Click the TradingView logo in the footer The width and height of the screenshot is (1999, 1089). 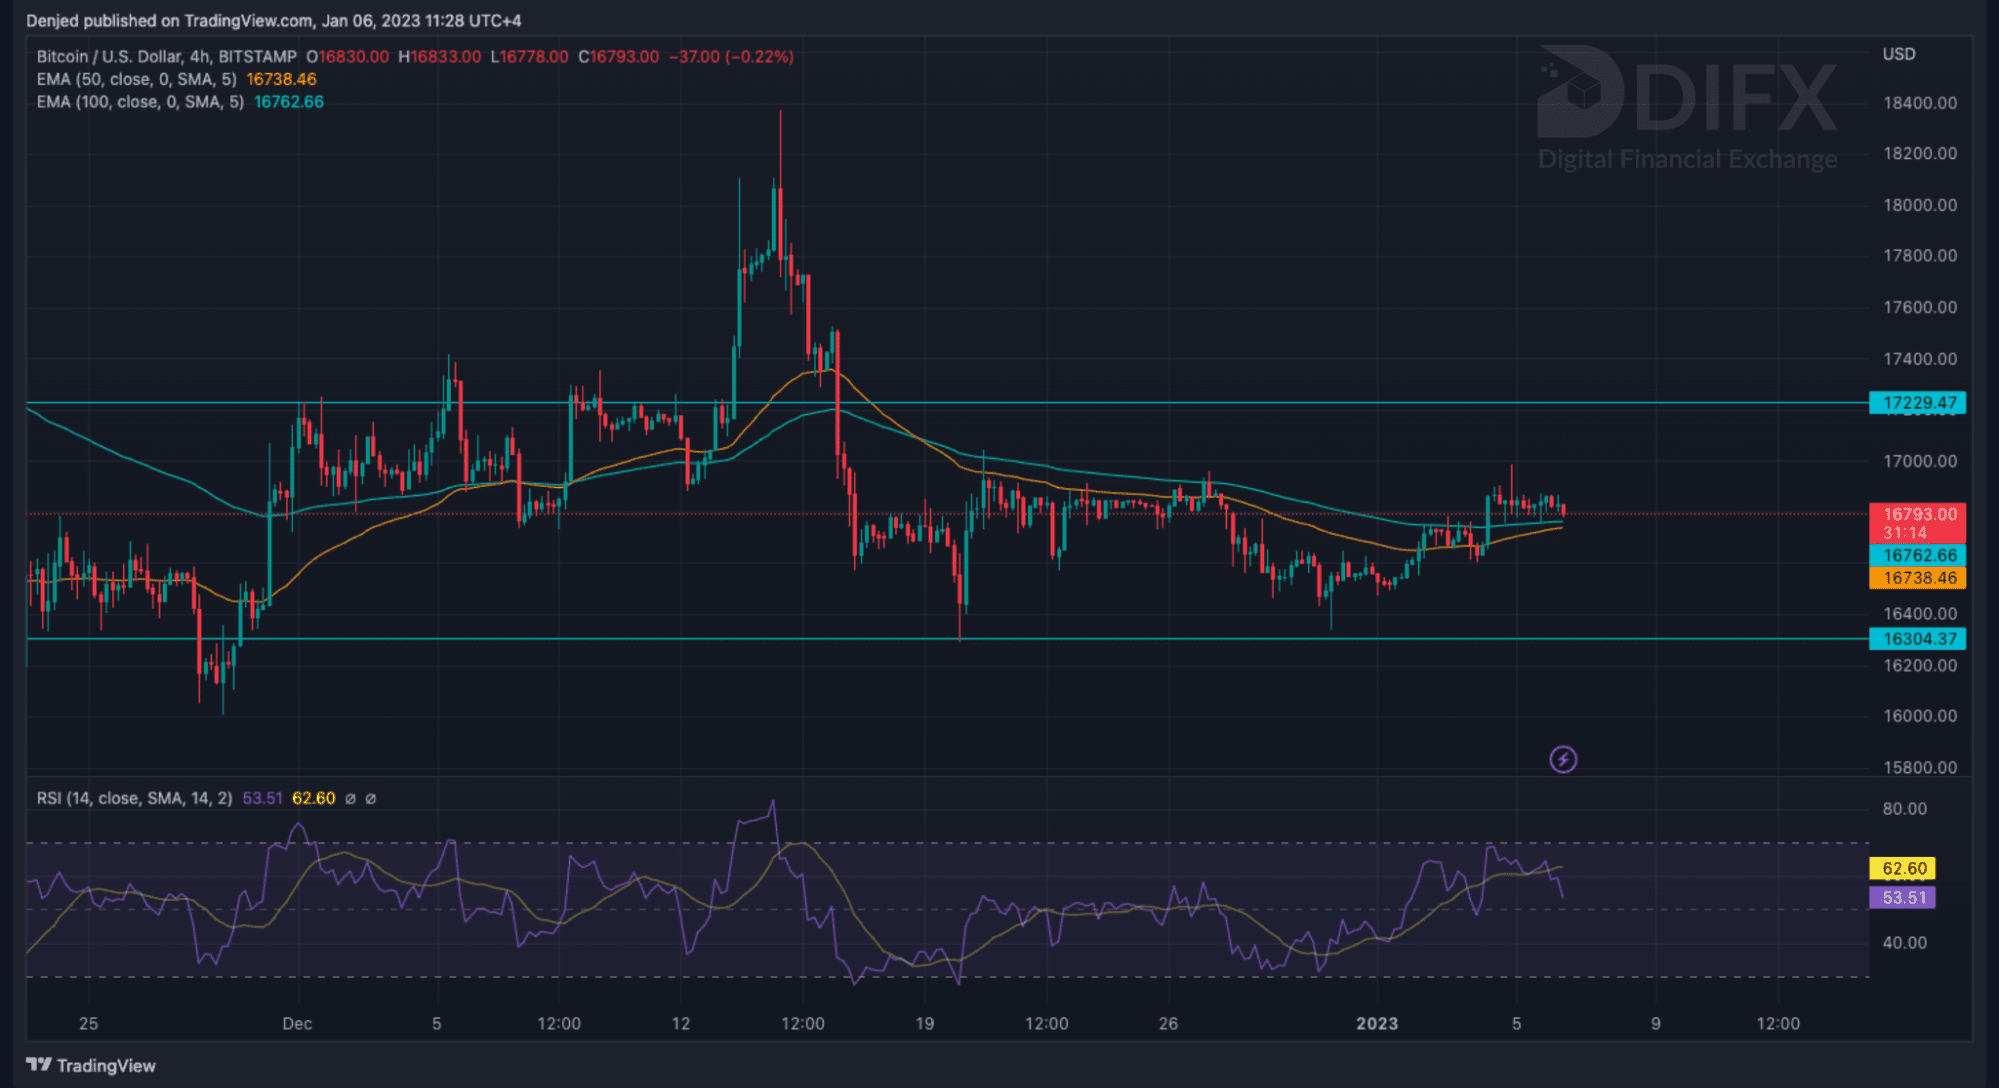point(91,1065)
